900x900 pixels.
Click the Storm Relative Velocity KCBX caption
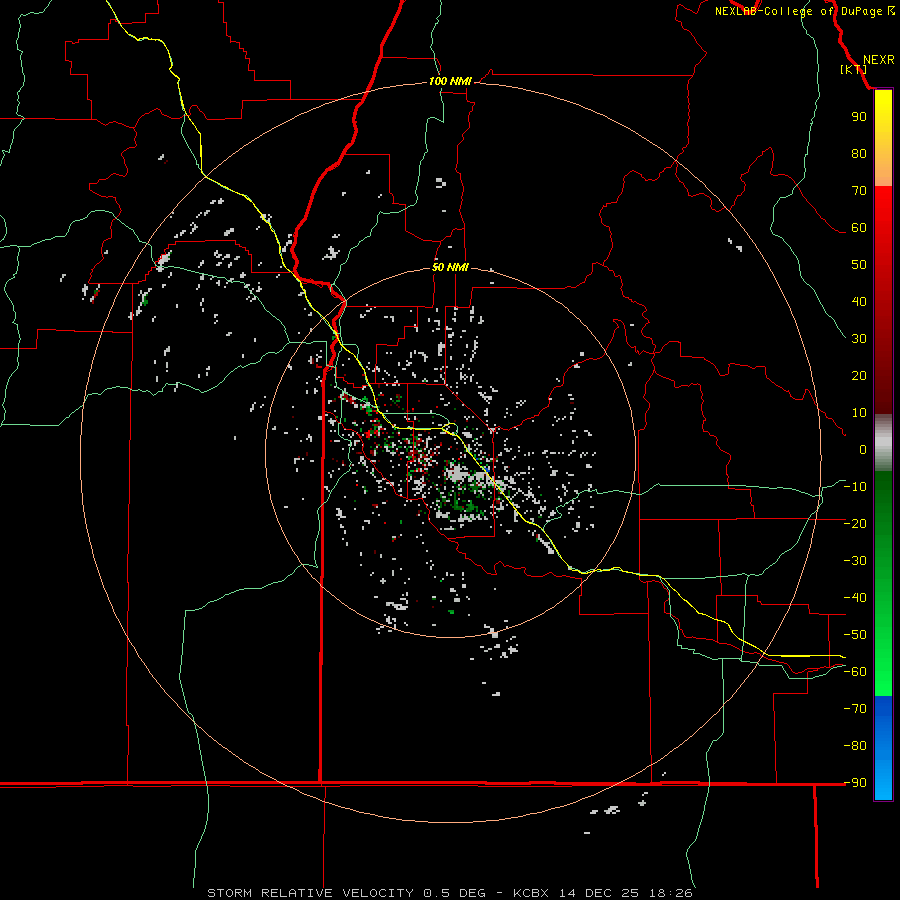point(450,893)
